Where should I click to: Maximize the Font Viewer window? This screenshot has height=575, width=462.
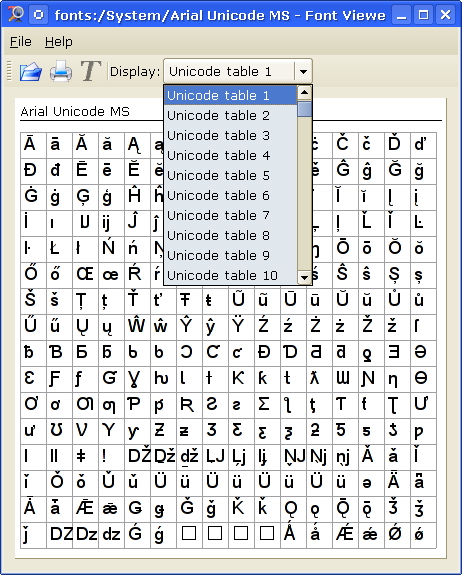click(x=424, y=15)
